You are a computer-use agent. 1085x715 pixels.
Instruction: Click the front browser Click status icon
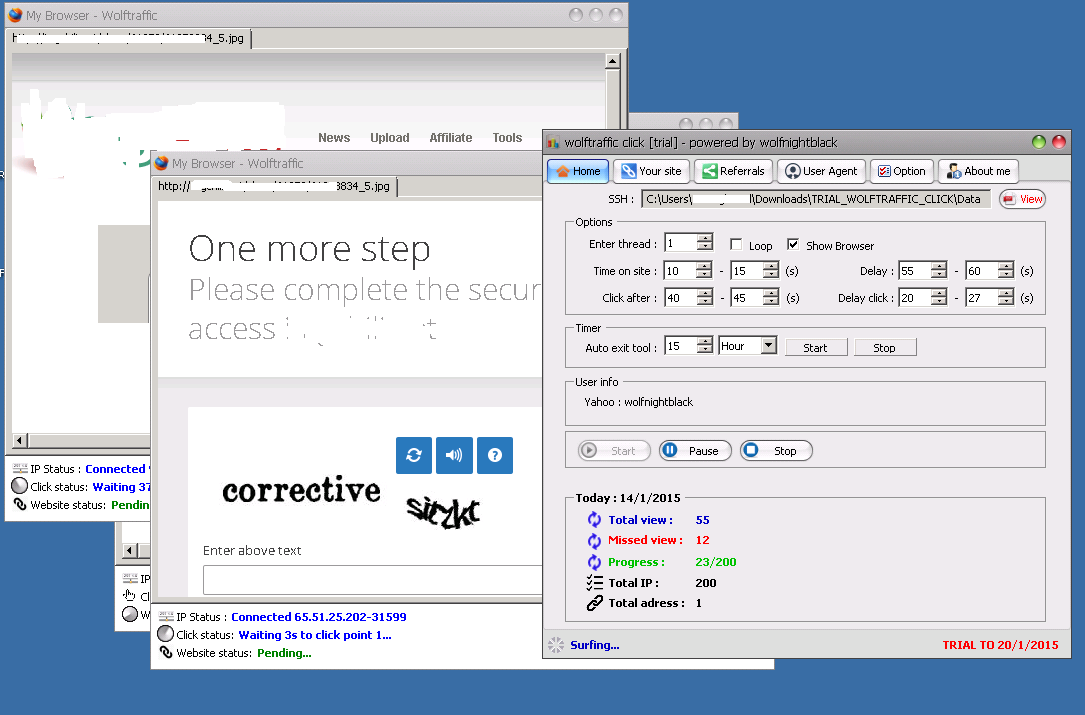click(165, 634)
